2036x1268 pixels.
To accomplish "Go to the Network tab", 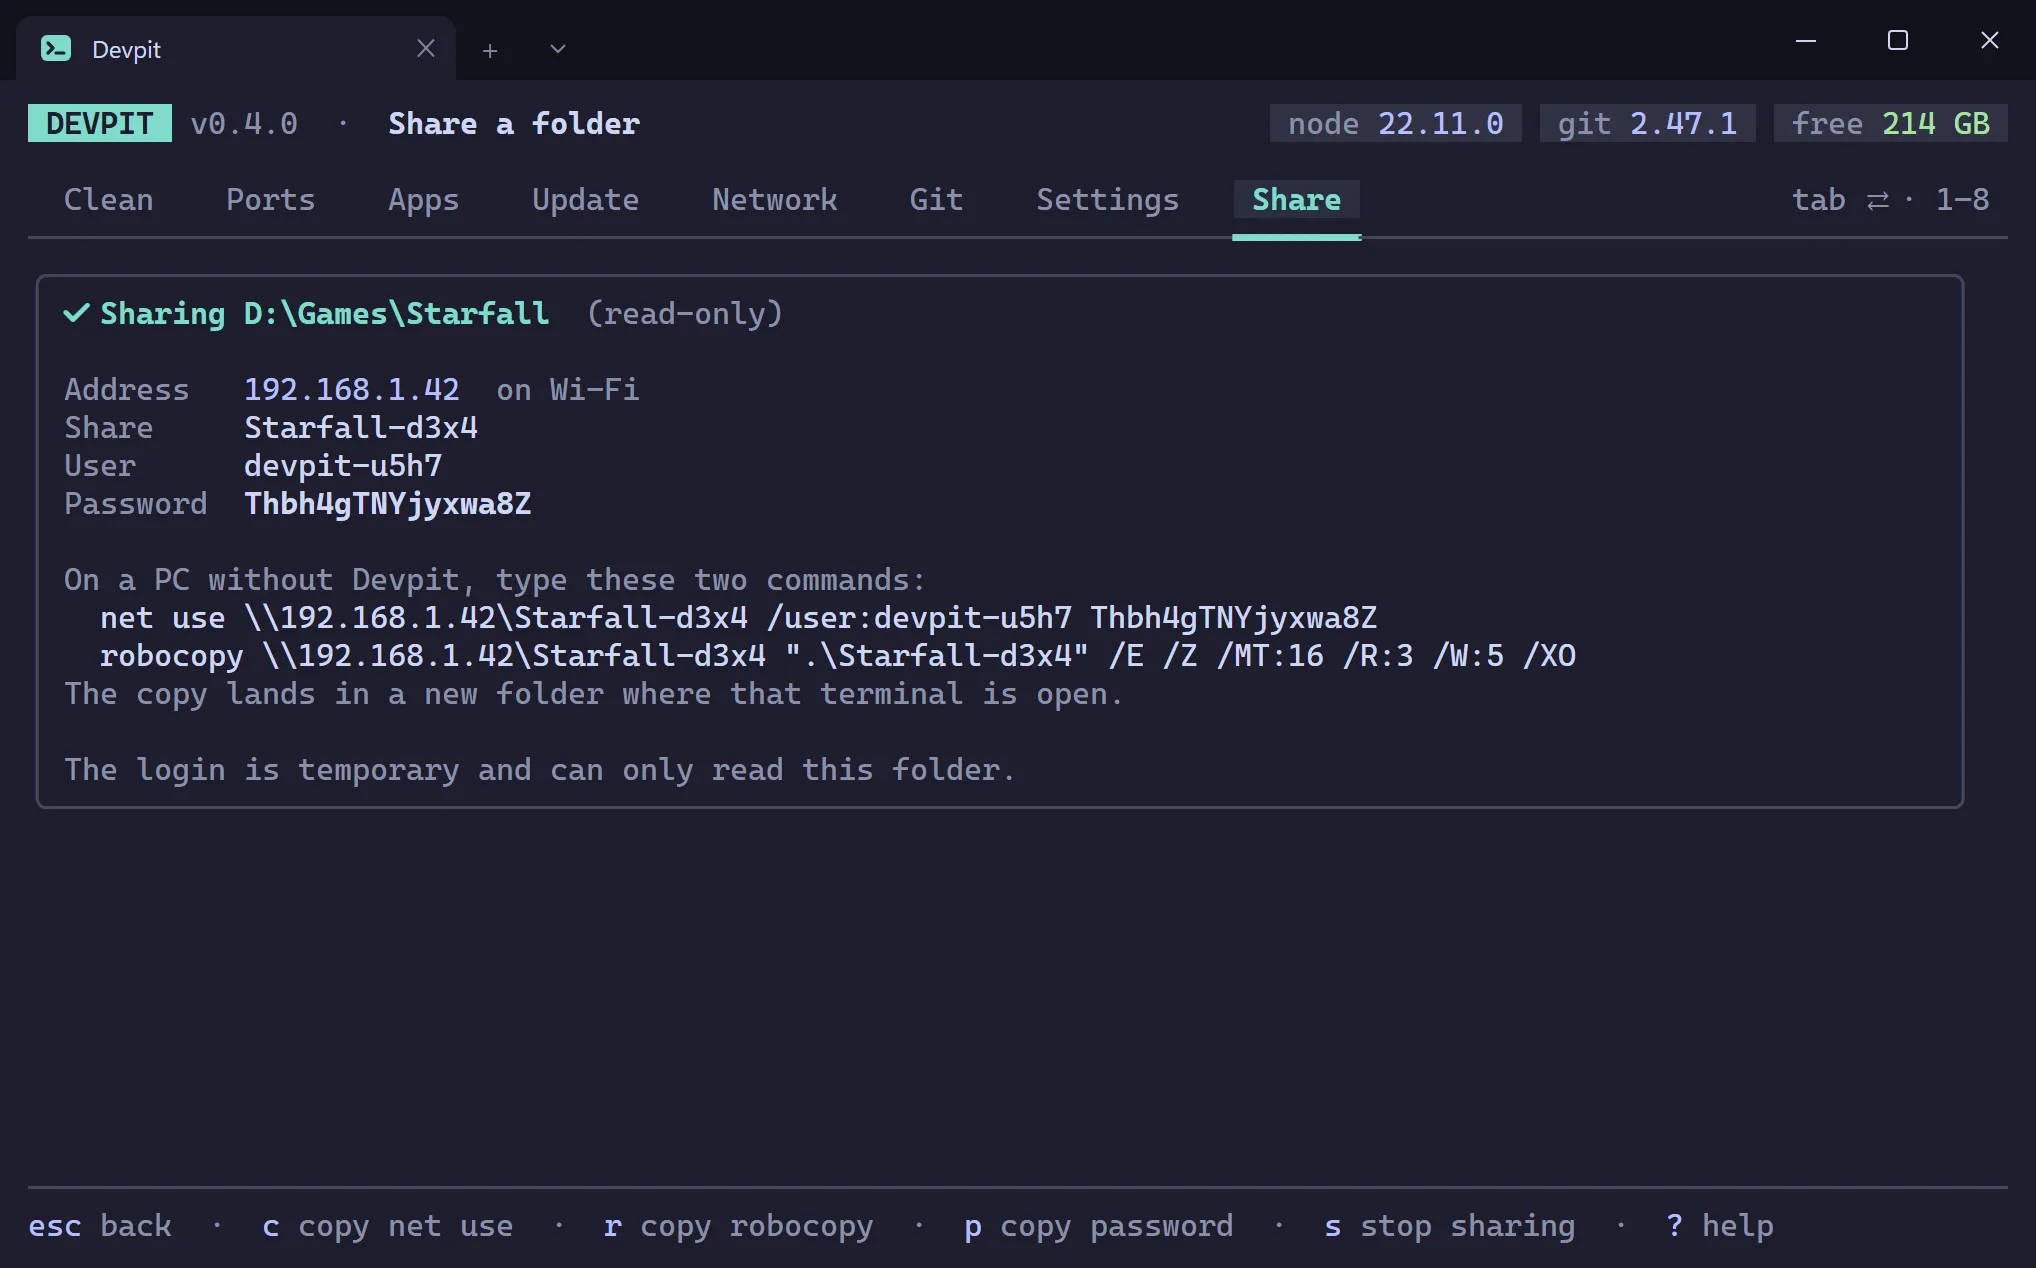I will [774, 200].
